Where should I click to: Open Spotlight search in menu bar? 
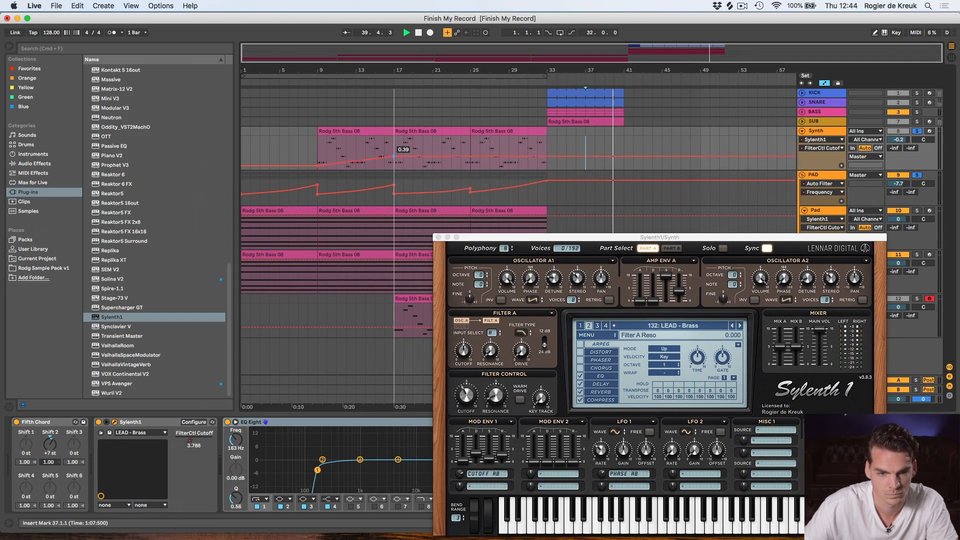click(928, 6)
